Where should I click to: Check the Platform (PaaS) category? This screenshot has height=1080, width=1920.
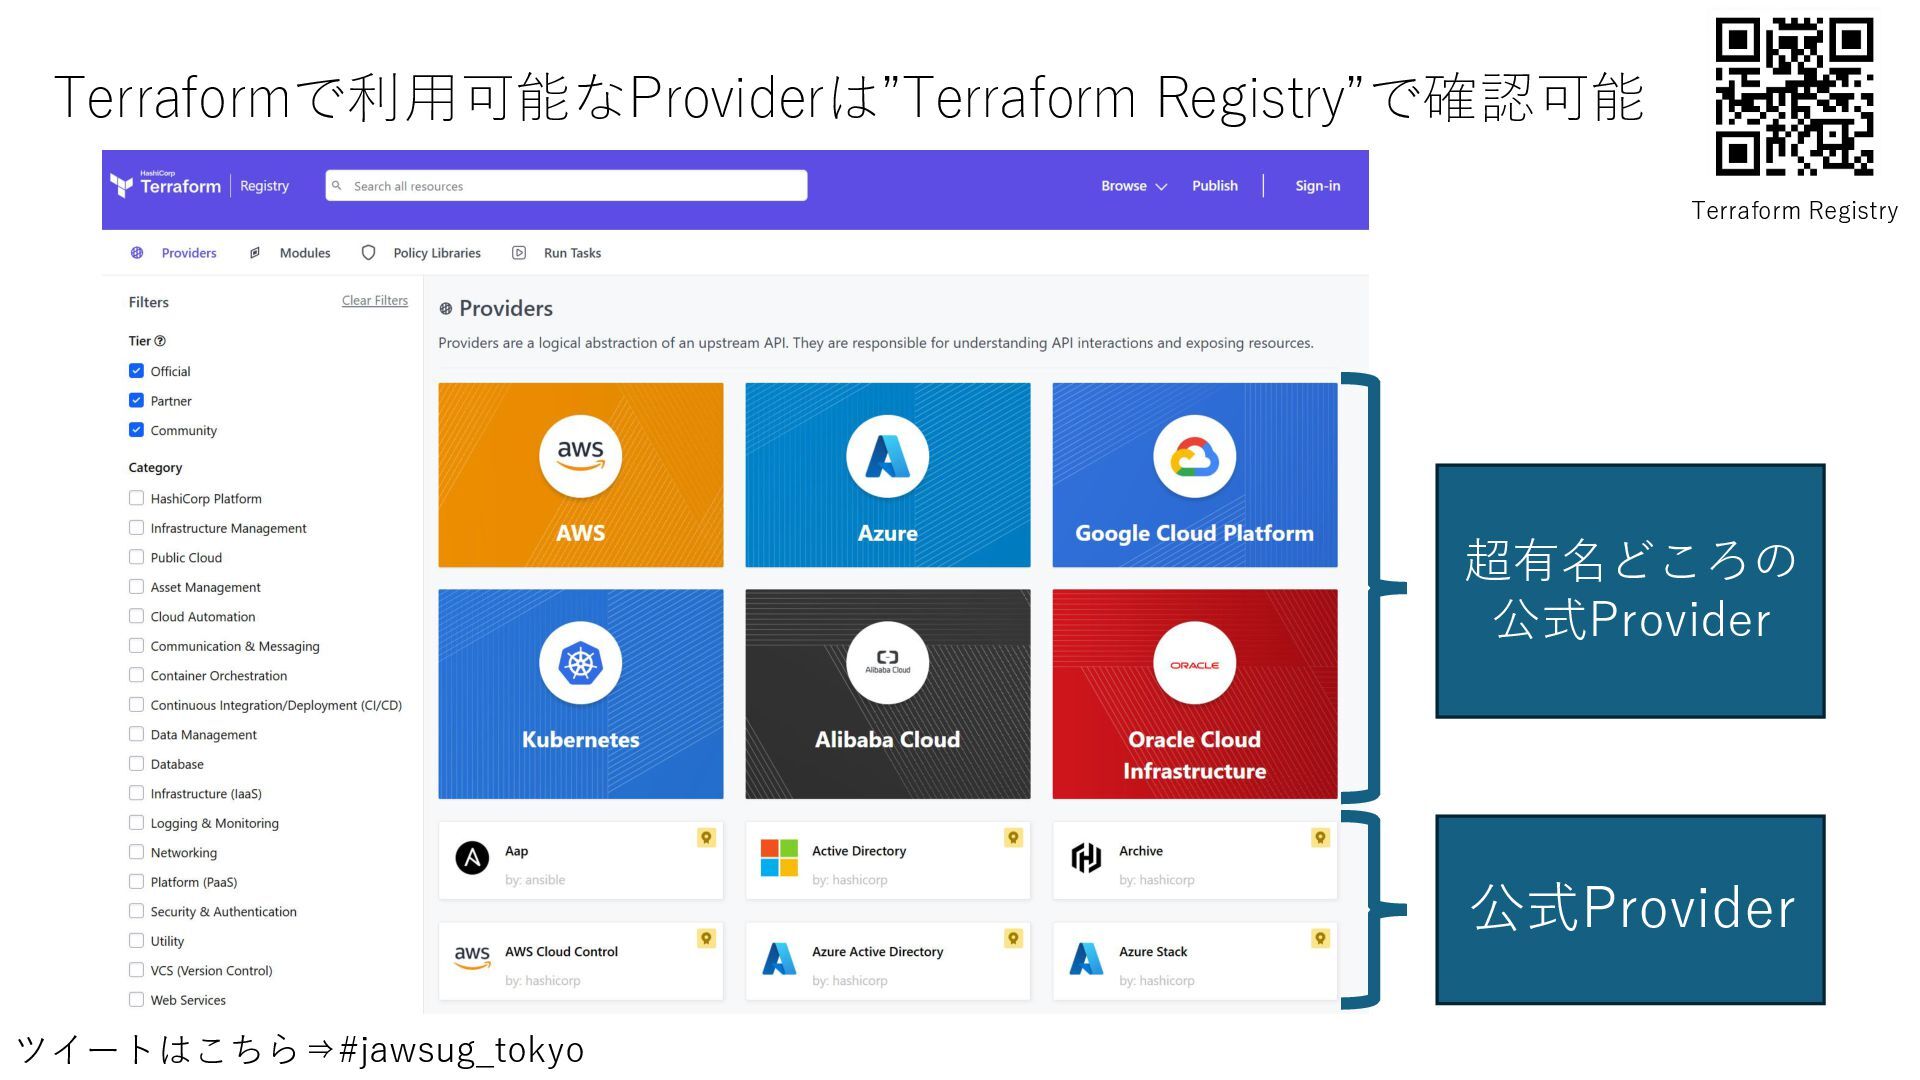(x=136, y=882)
